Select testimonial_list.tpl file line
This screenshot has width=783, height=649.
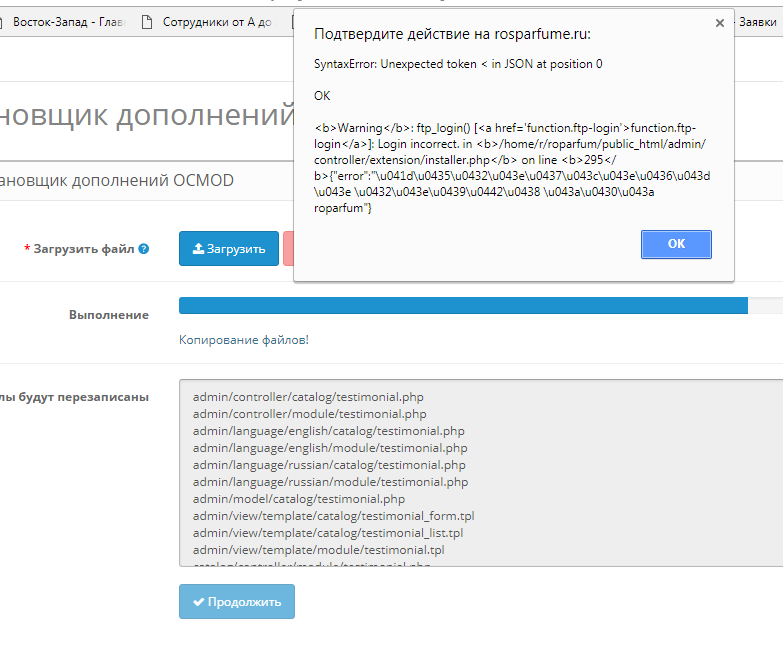[328, 533]
